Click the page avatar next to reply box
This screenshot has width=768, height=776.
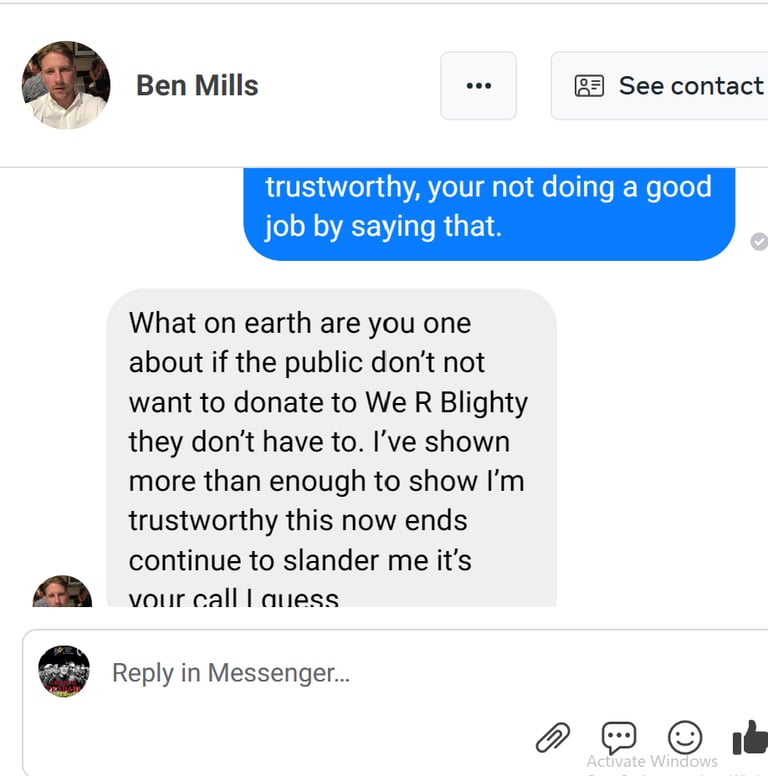tap(64, 671)
